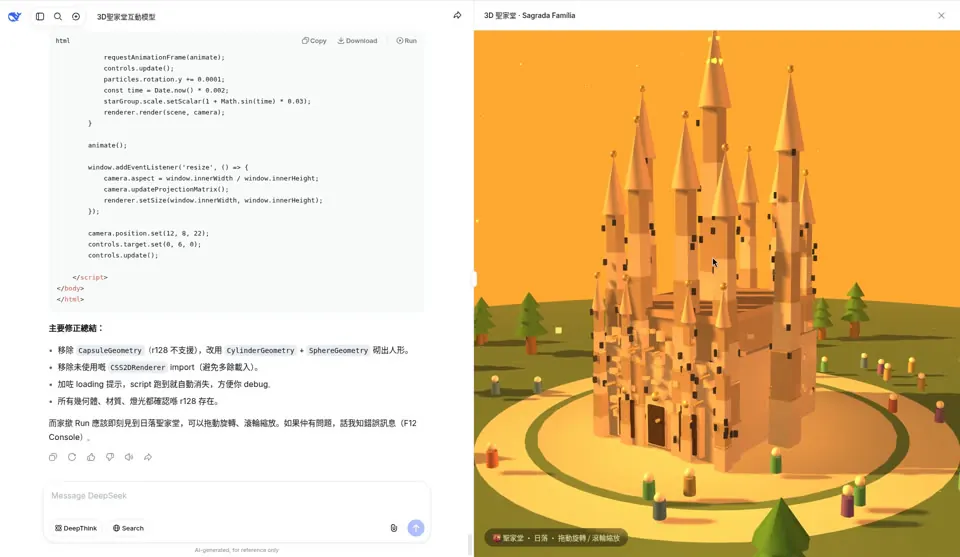Close the Sagrada Familia preview panel
Screen dimensions: 960x557
click(x=941, y=15)
